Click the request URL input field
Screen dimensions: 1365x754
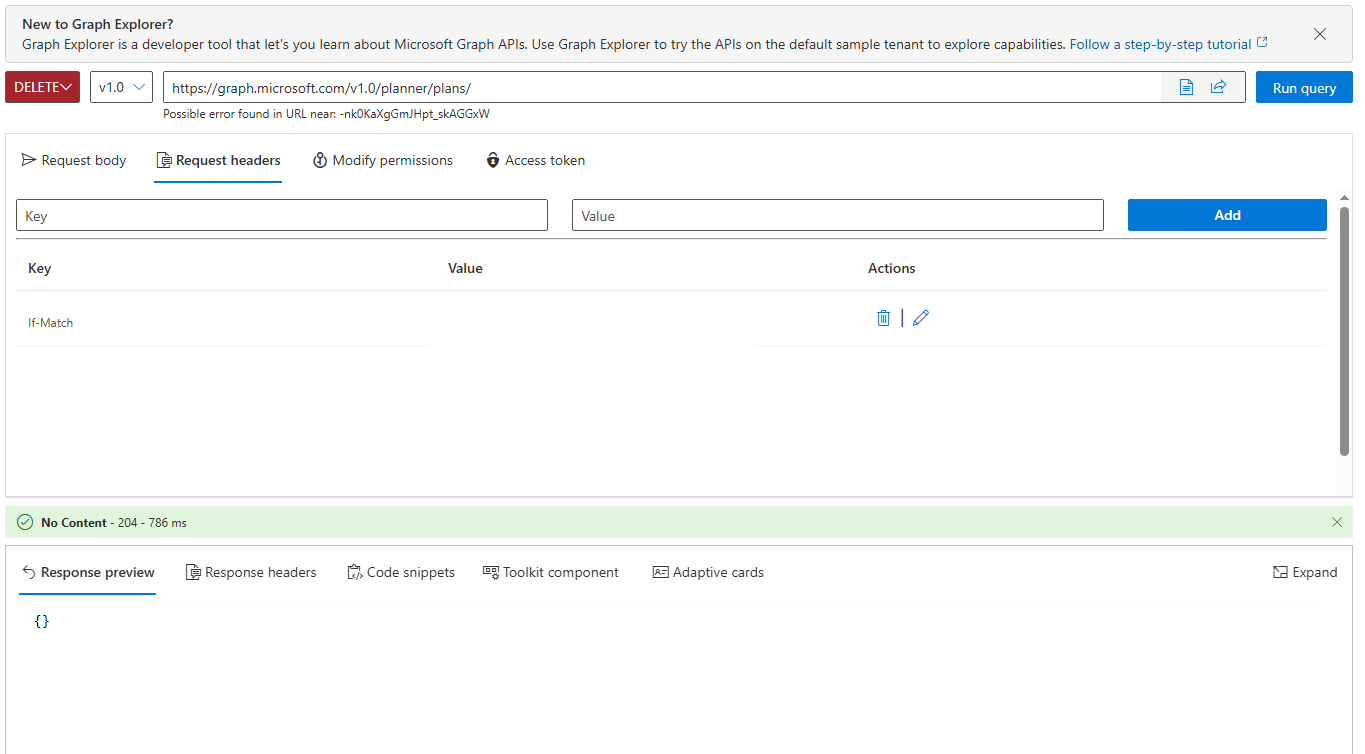pos(662,87)
